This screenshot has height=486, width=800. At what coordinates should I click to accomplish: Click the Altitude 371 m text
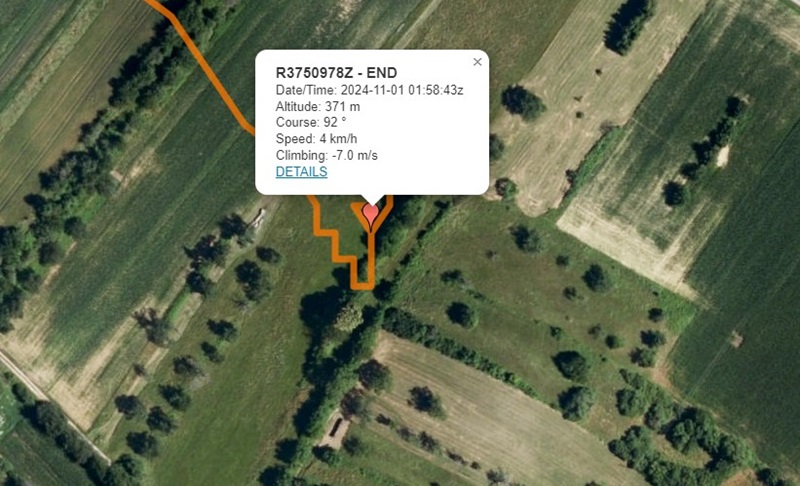click(x=317, y=107)
